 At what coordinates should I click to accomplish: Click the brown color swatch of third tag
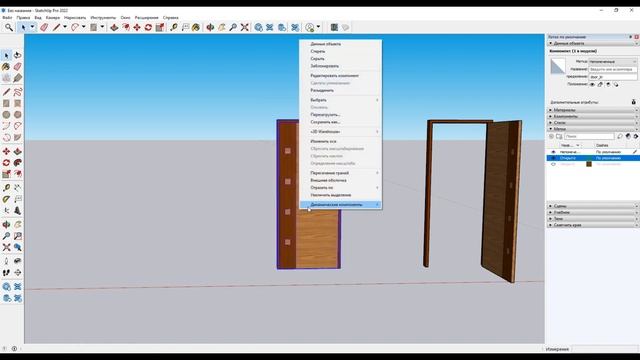[x=589, y=164]
